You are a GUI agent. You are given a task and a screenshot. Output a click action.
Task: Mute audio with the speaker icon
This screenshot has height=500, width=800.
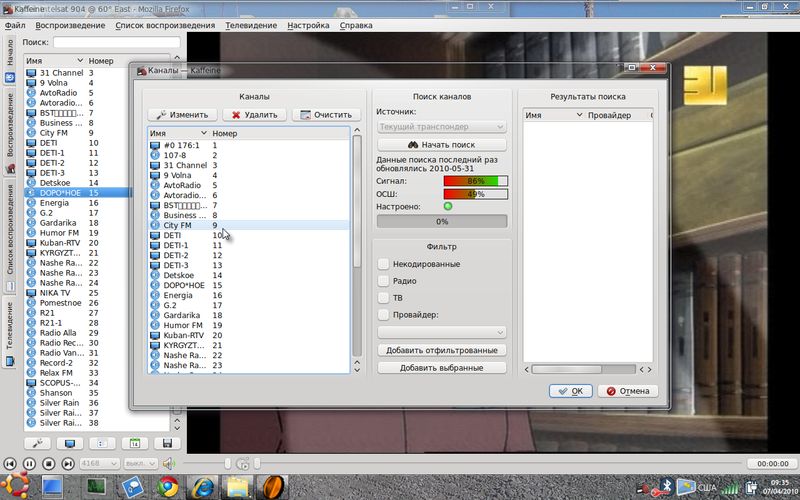point(169,463)
